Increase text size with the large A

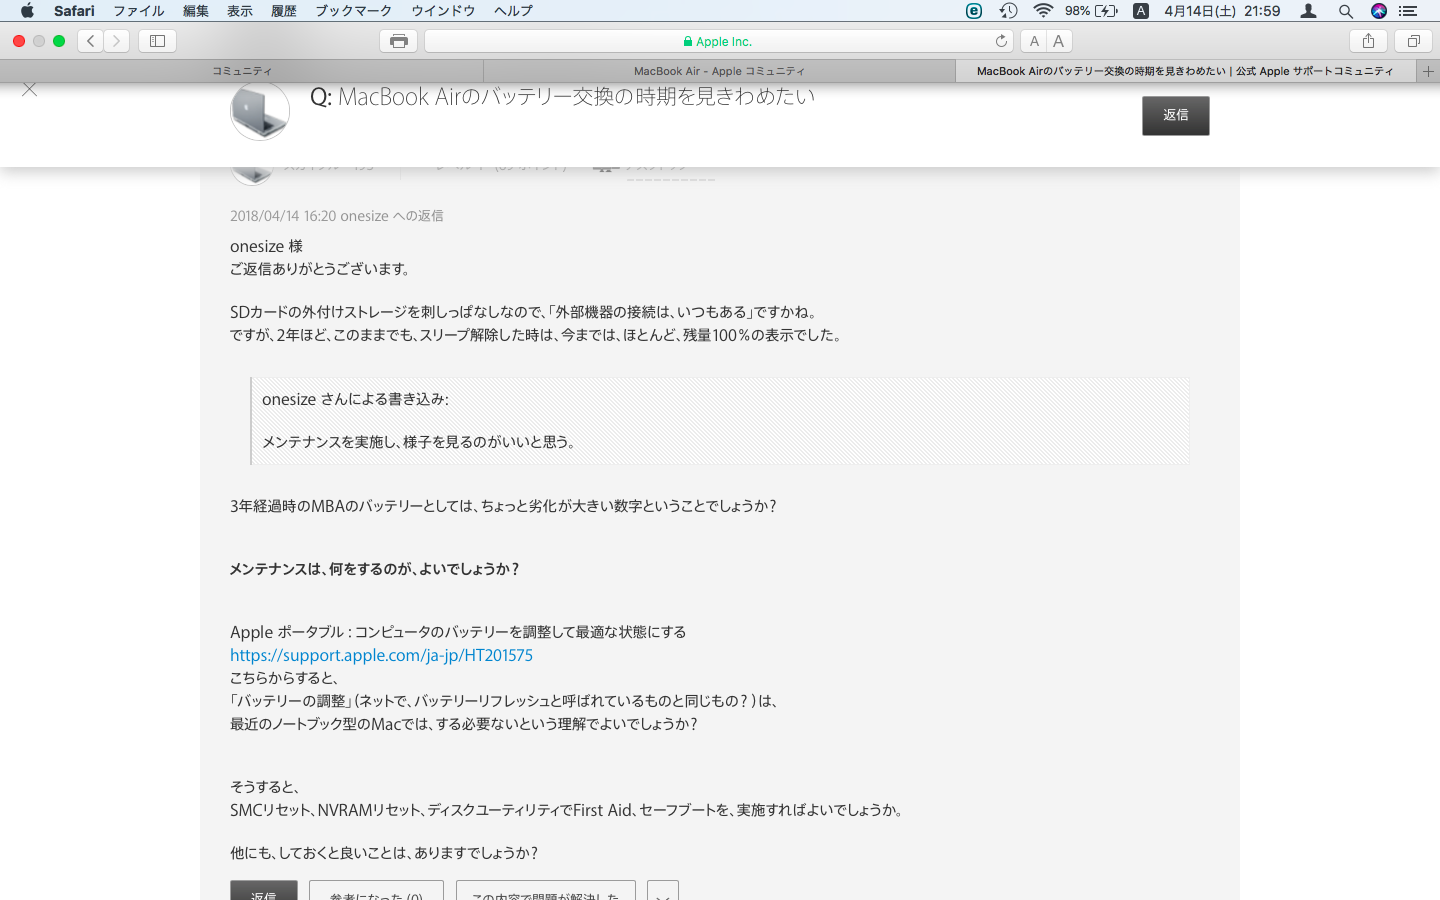1059,41
